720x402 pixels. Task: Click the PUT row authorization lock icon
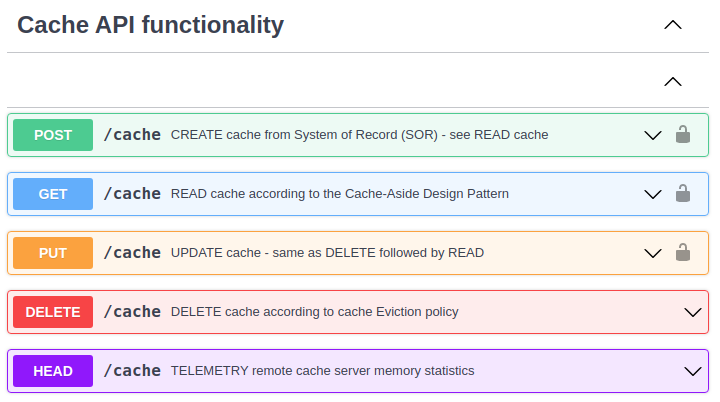[x=683, y=253]
